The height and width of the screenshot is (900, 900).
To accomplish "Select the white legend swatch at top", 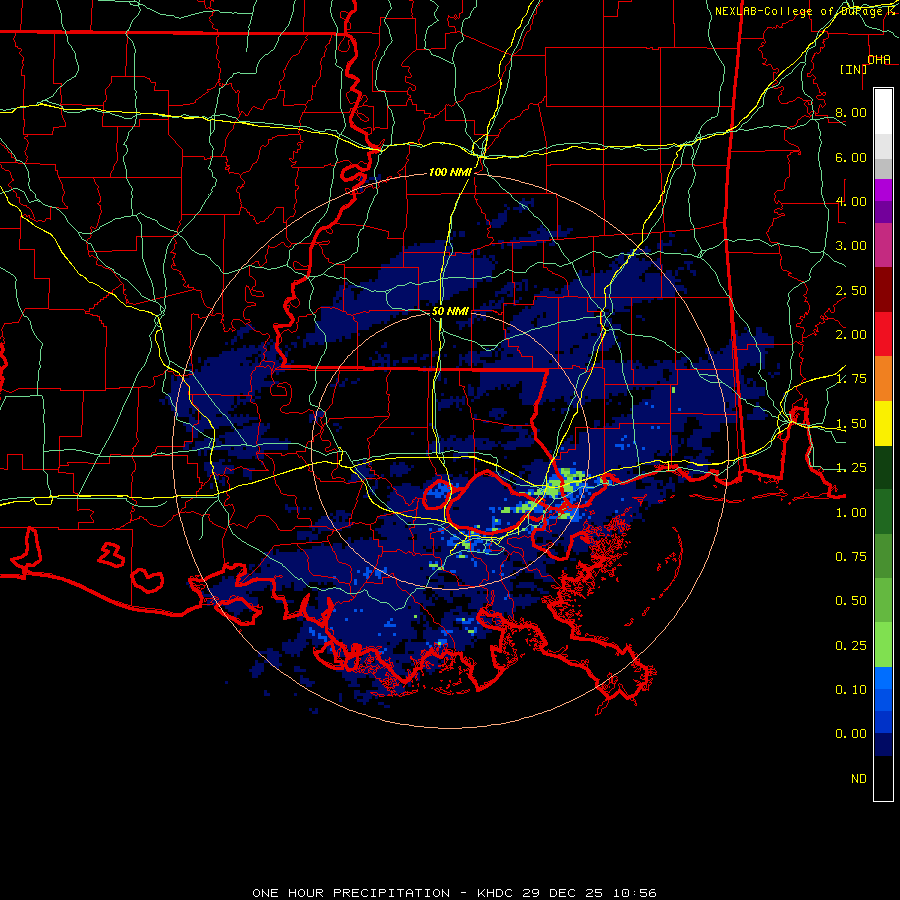I will (883, 111).
